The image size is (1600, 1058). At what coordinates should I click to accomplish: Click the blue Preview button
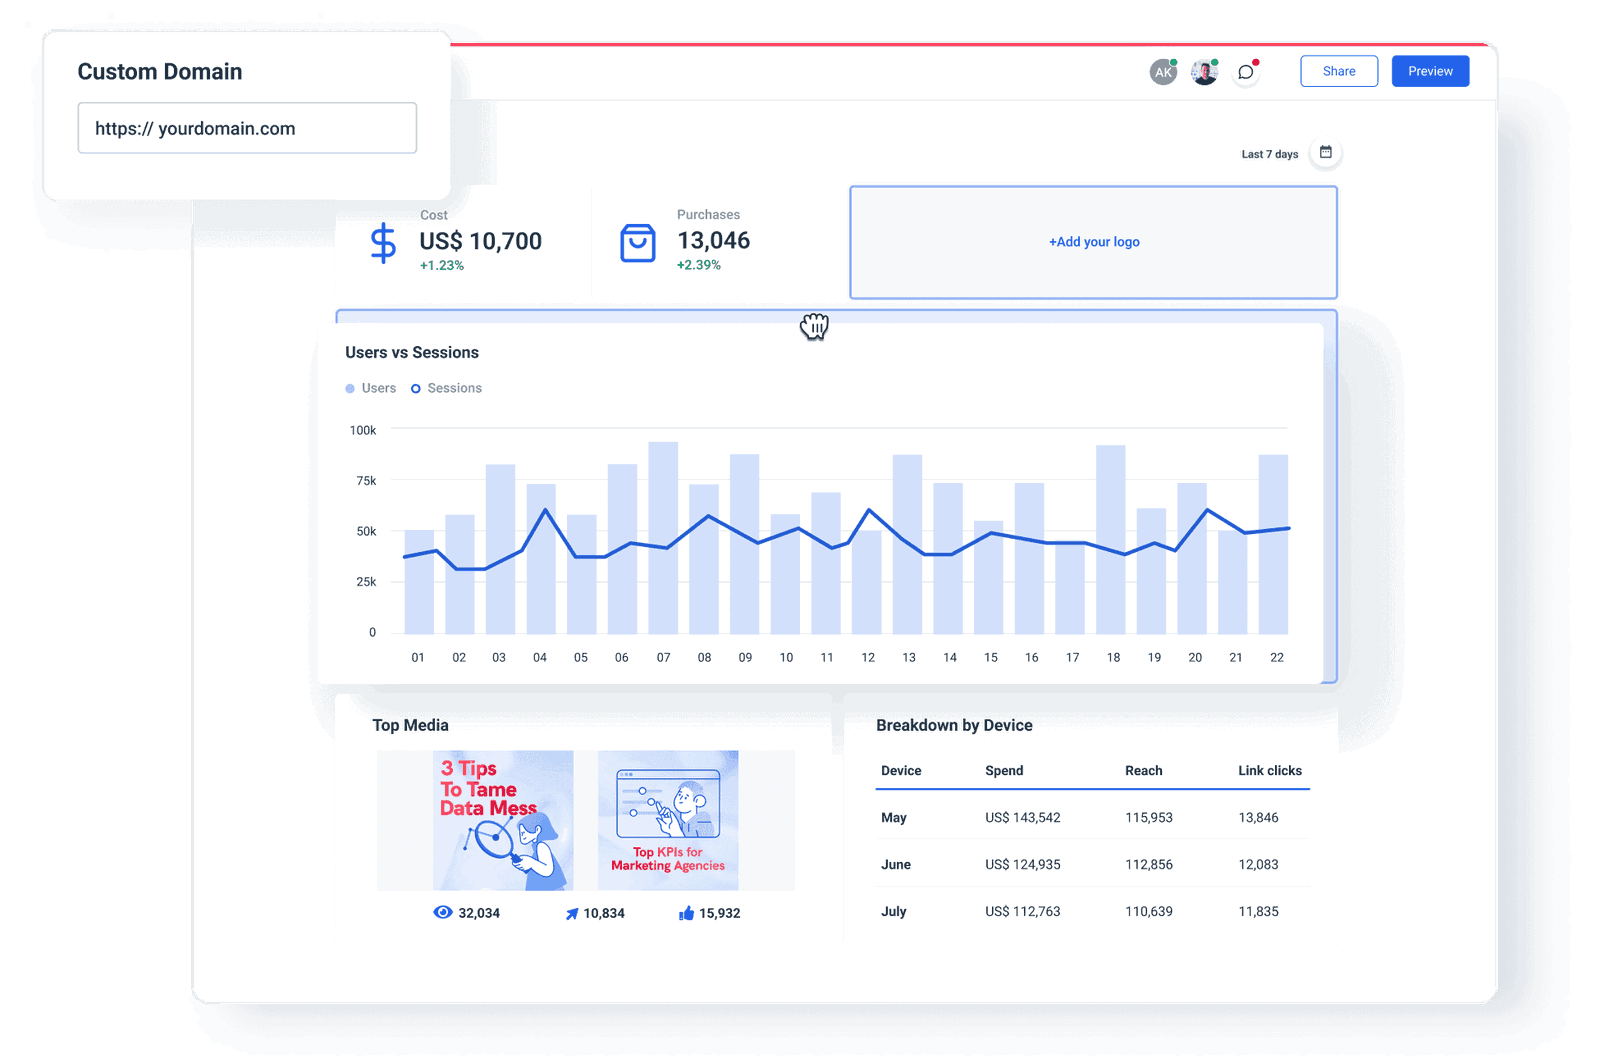coord(1429,71)
